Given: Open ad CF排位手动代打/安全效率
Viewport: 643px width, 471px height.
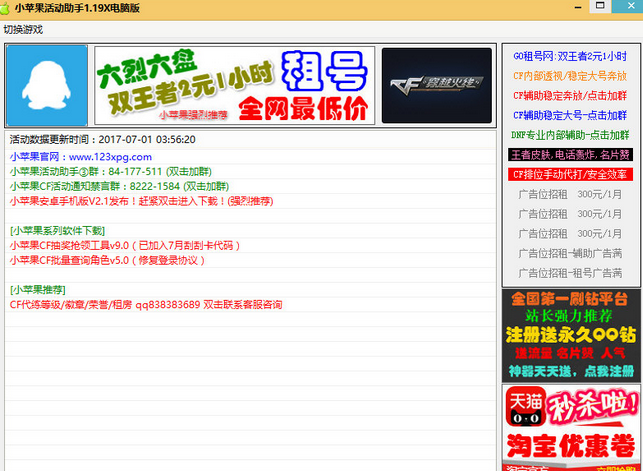Looking at the screenshot, I should (570, 174).
